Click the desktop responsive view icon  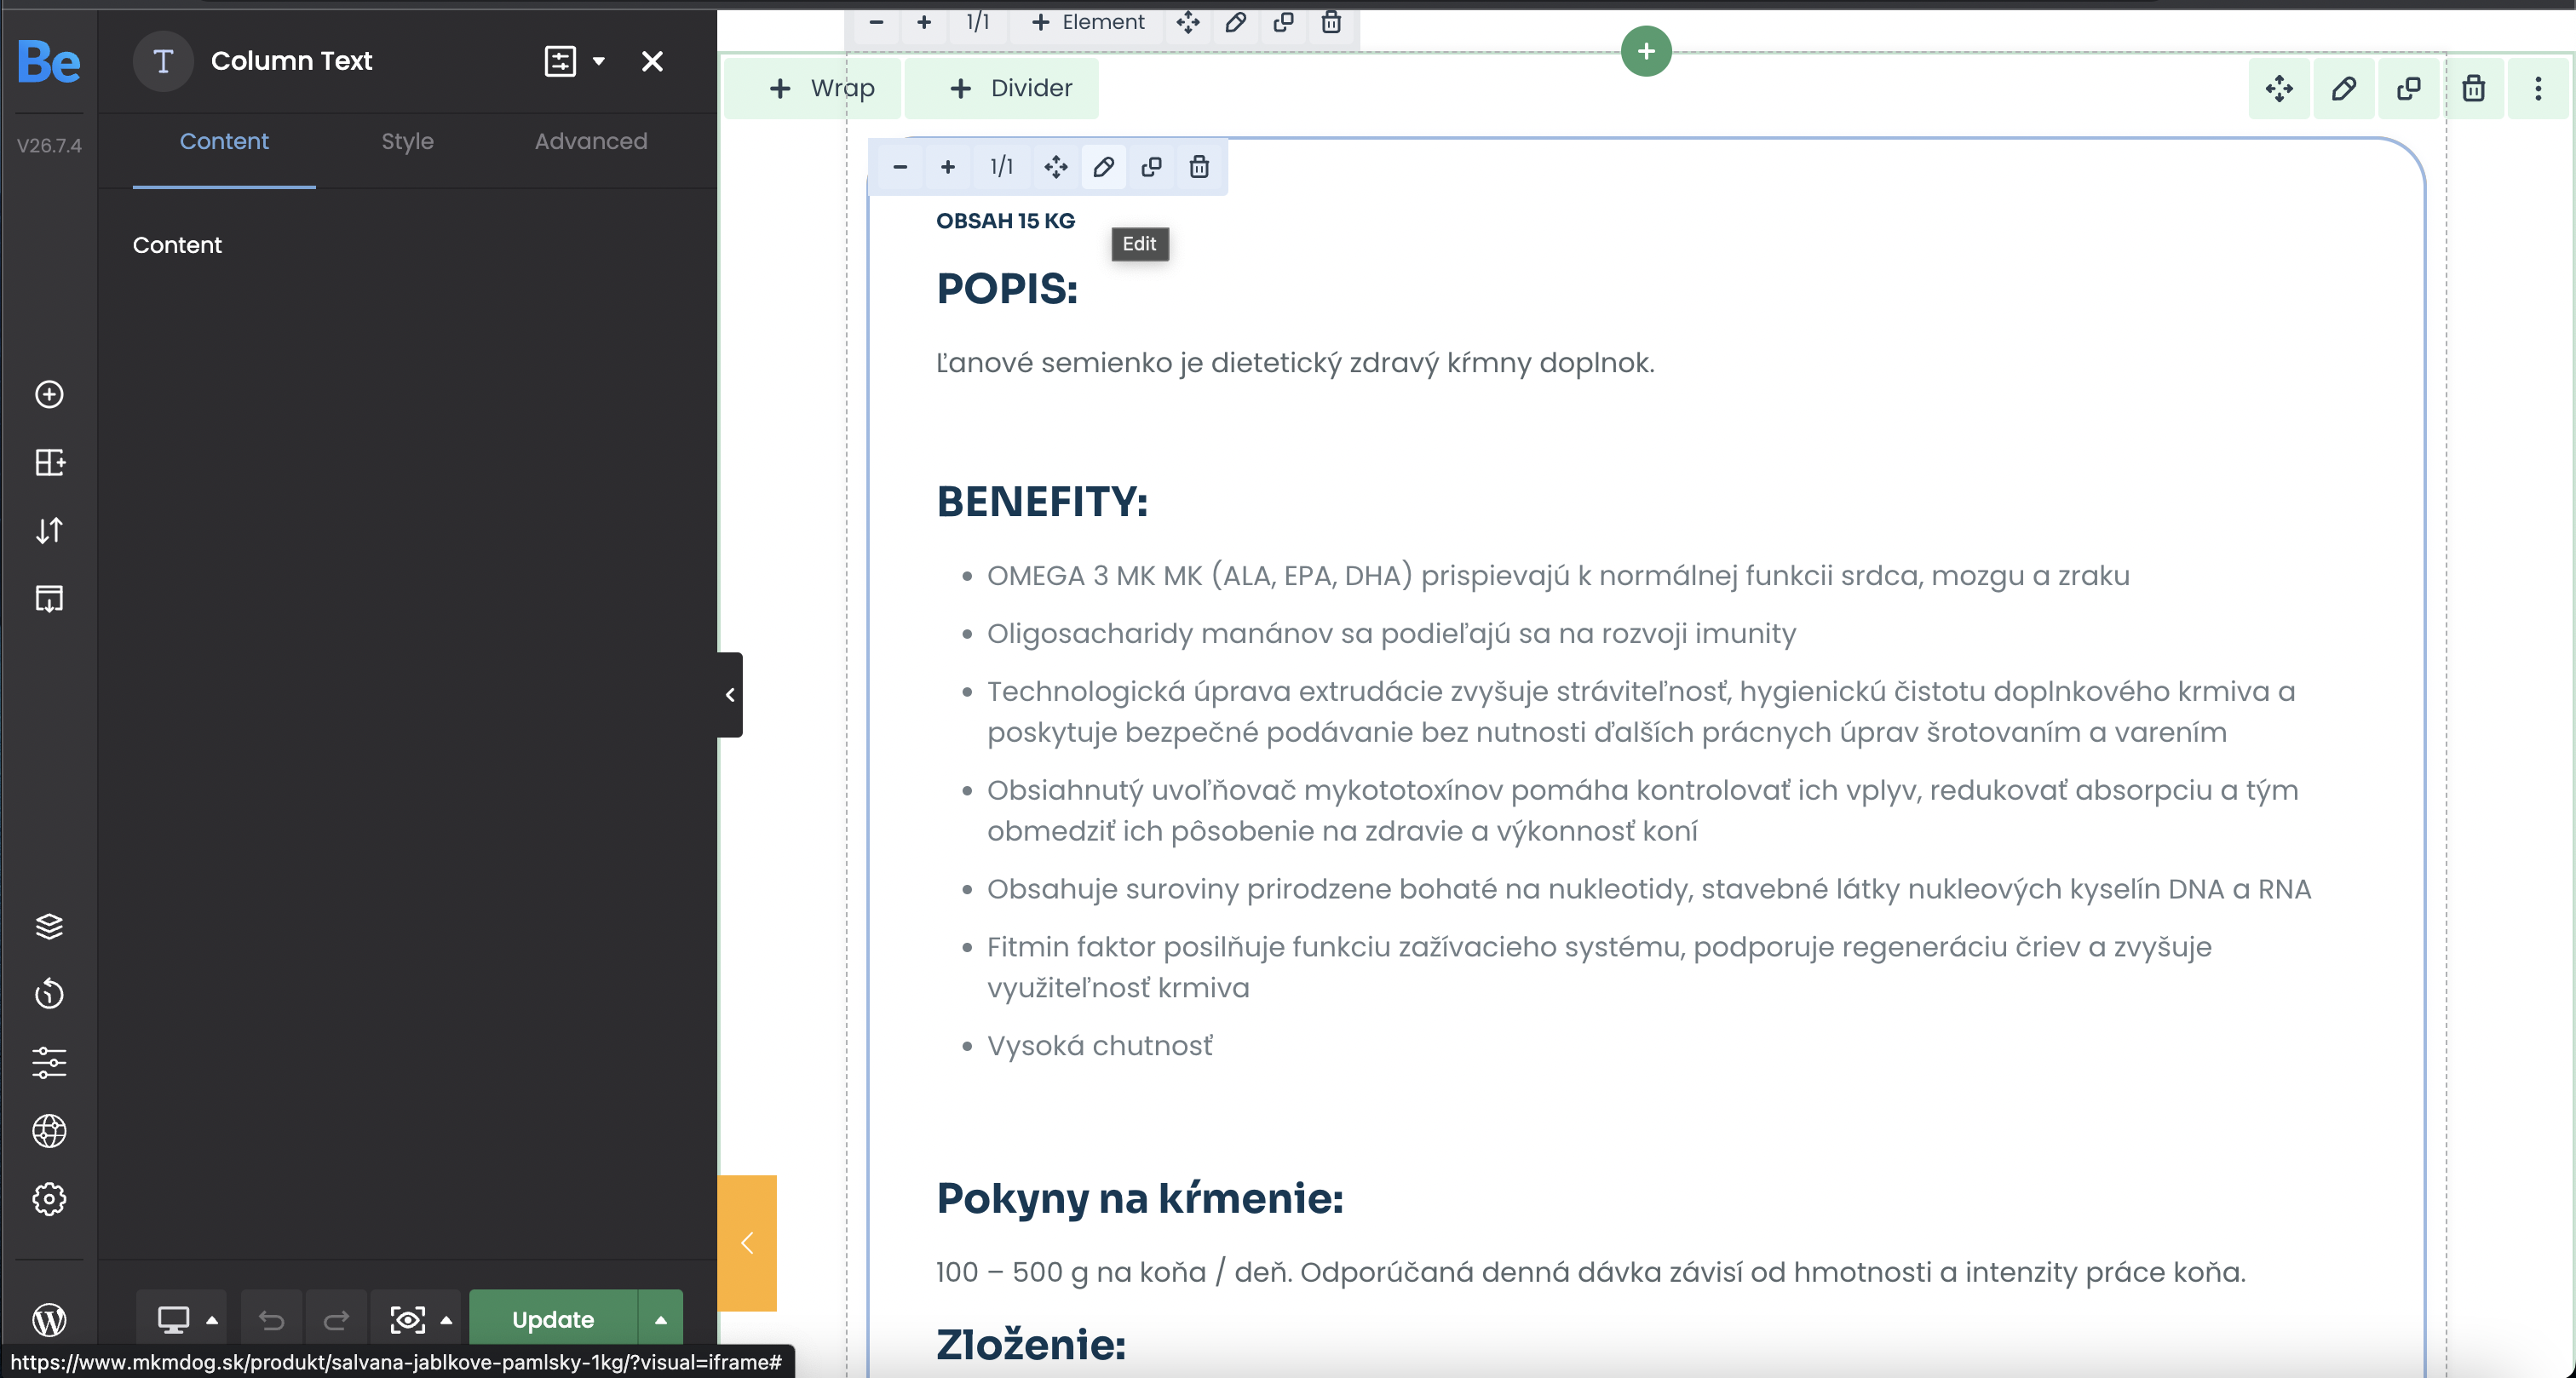pos(173,1320)
